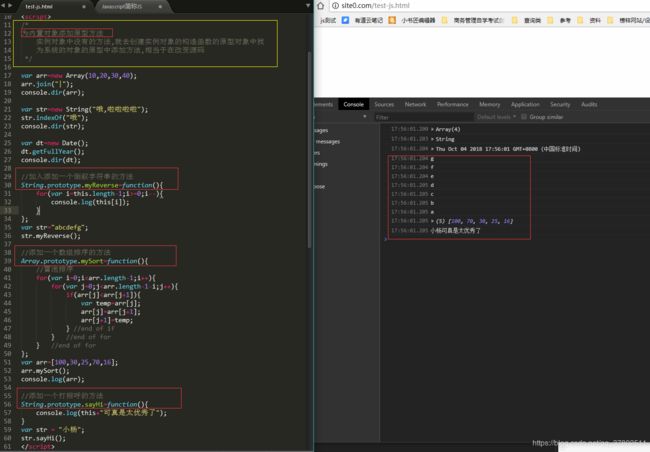Switch to the Performance devtools tab
The width and height of the screenshot is (650, 452).
tap(452, 104)
